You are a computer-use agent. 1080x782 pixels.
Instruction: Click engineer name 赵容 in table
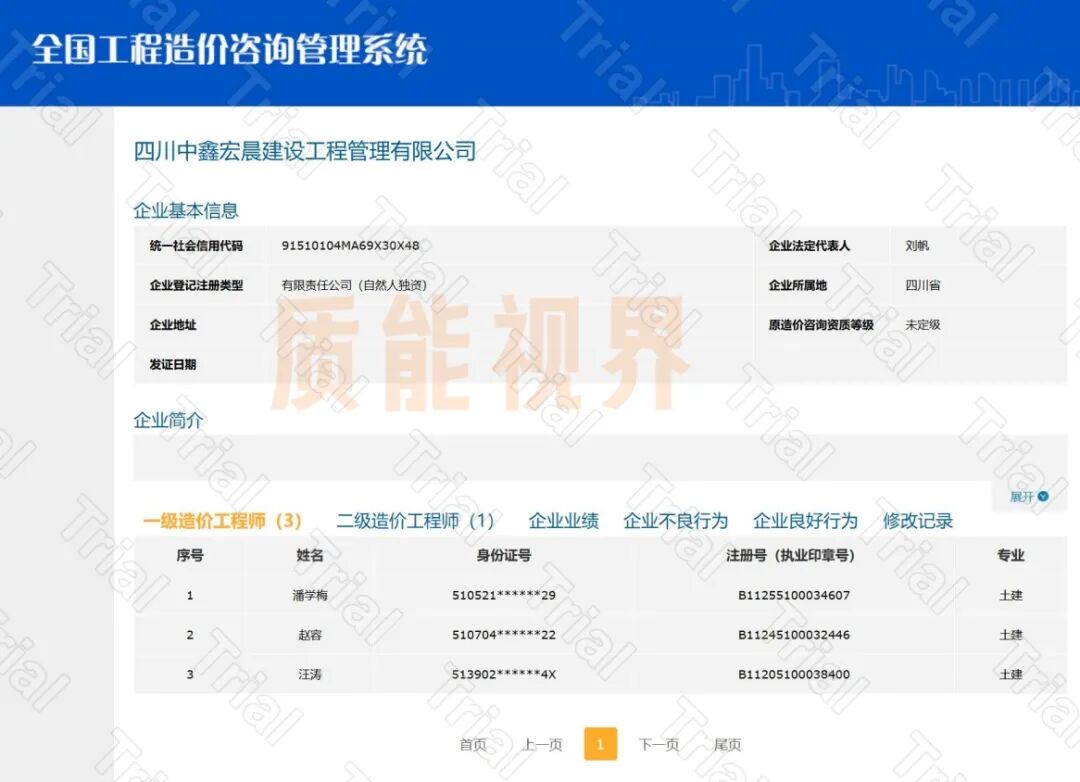[x=309, y=635]
